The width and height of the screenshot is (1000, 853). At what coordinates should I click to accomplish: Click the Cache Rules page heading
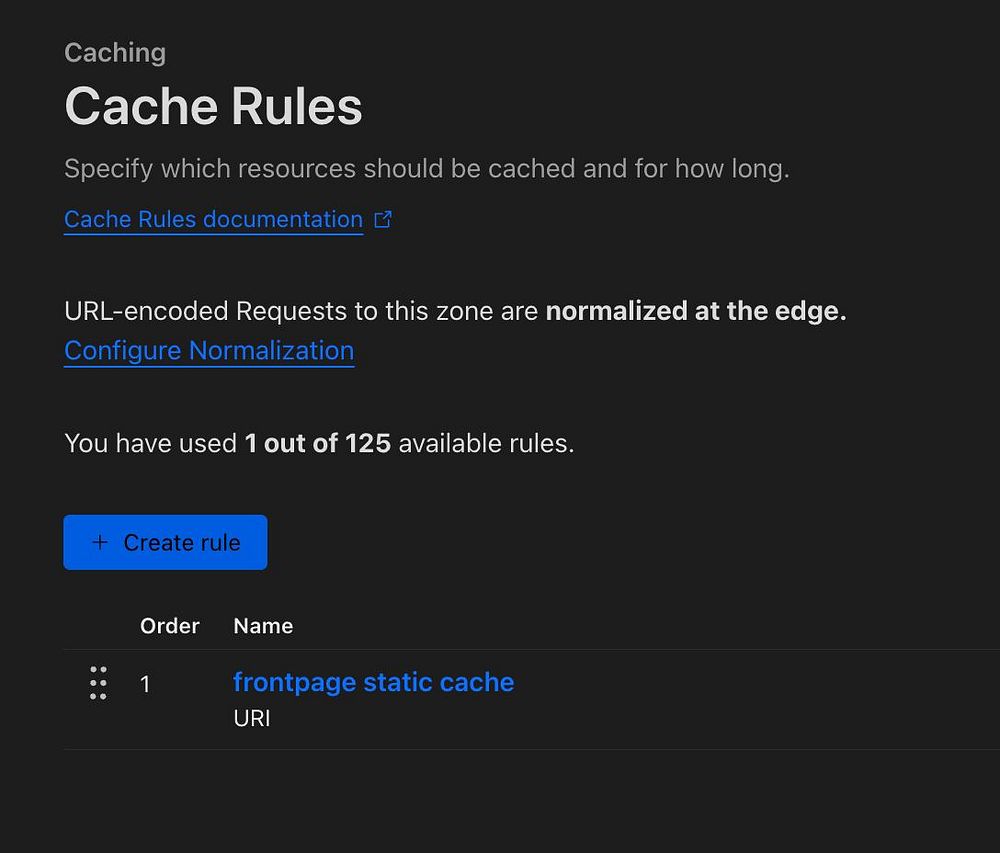[x=213, y=106]
